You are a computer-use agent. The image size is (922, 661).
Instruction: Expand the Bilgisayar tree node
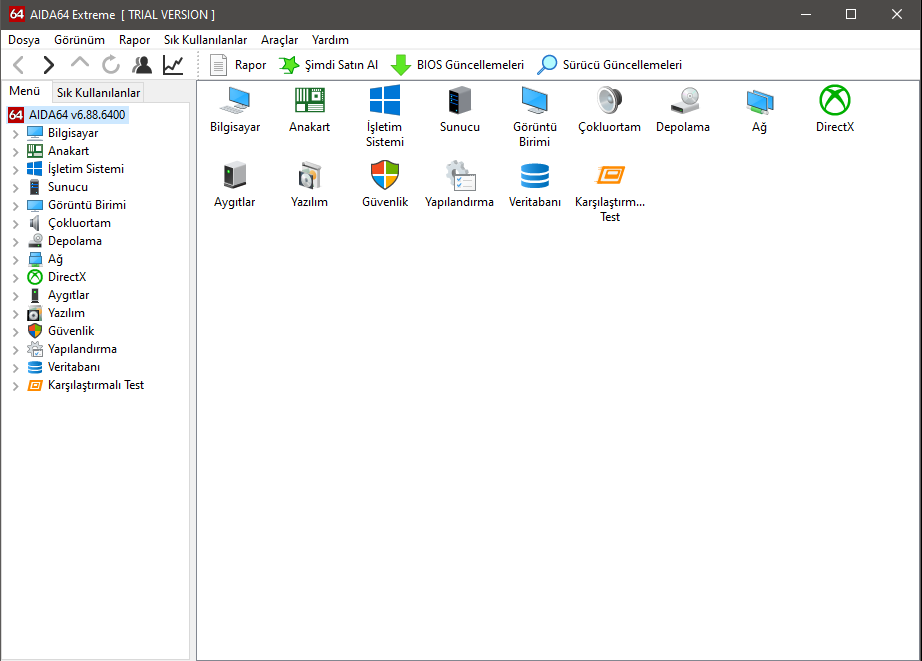(15, 134)
